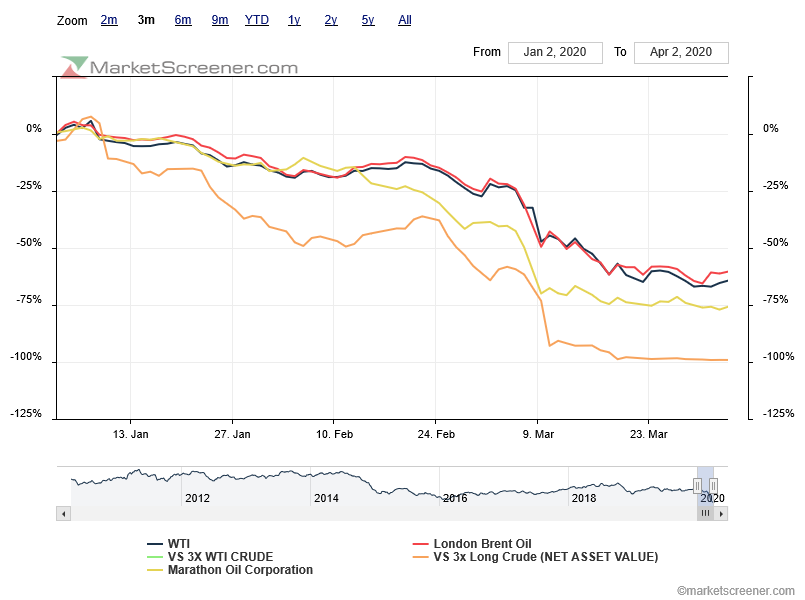Select the All zoom range
The height and width of the screenshot is (600, 805).
tap(405, 20)
